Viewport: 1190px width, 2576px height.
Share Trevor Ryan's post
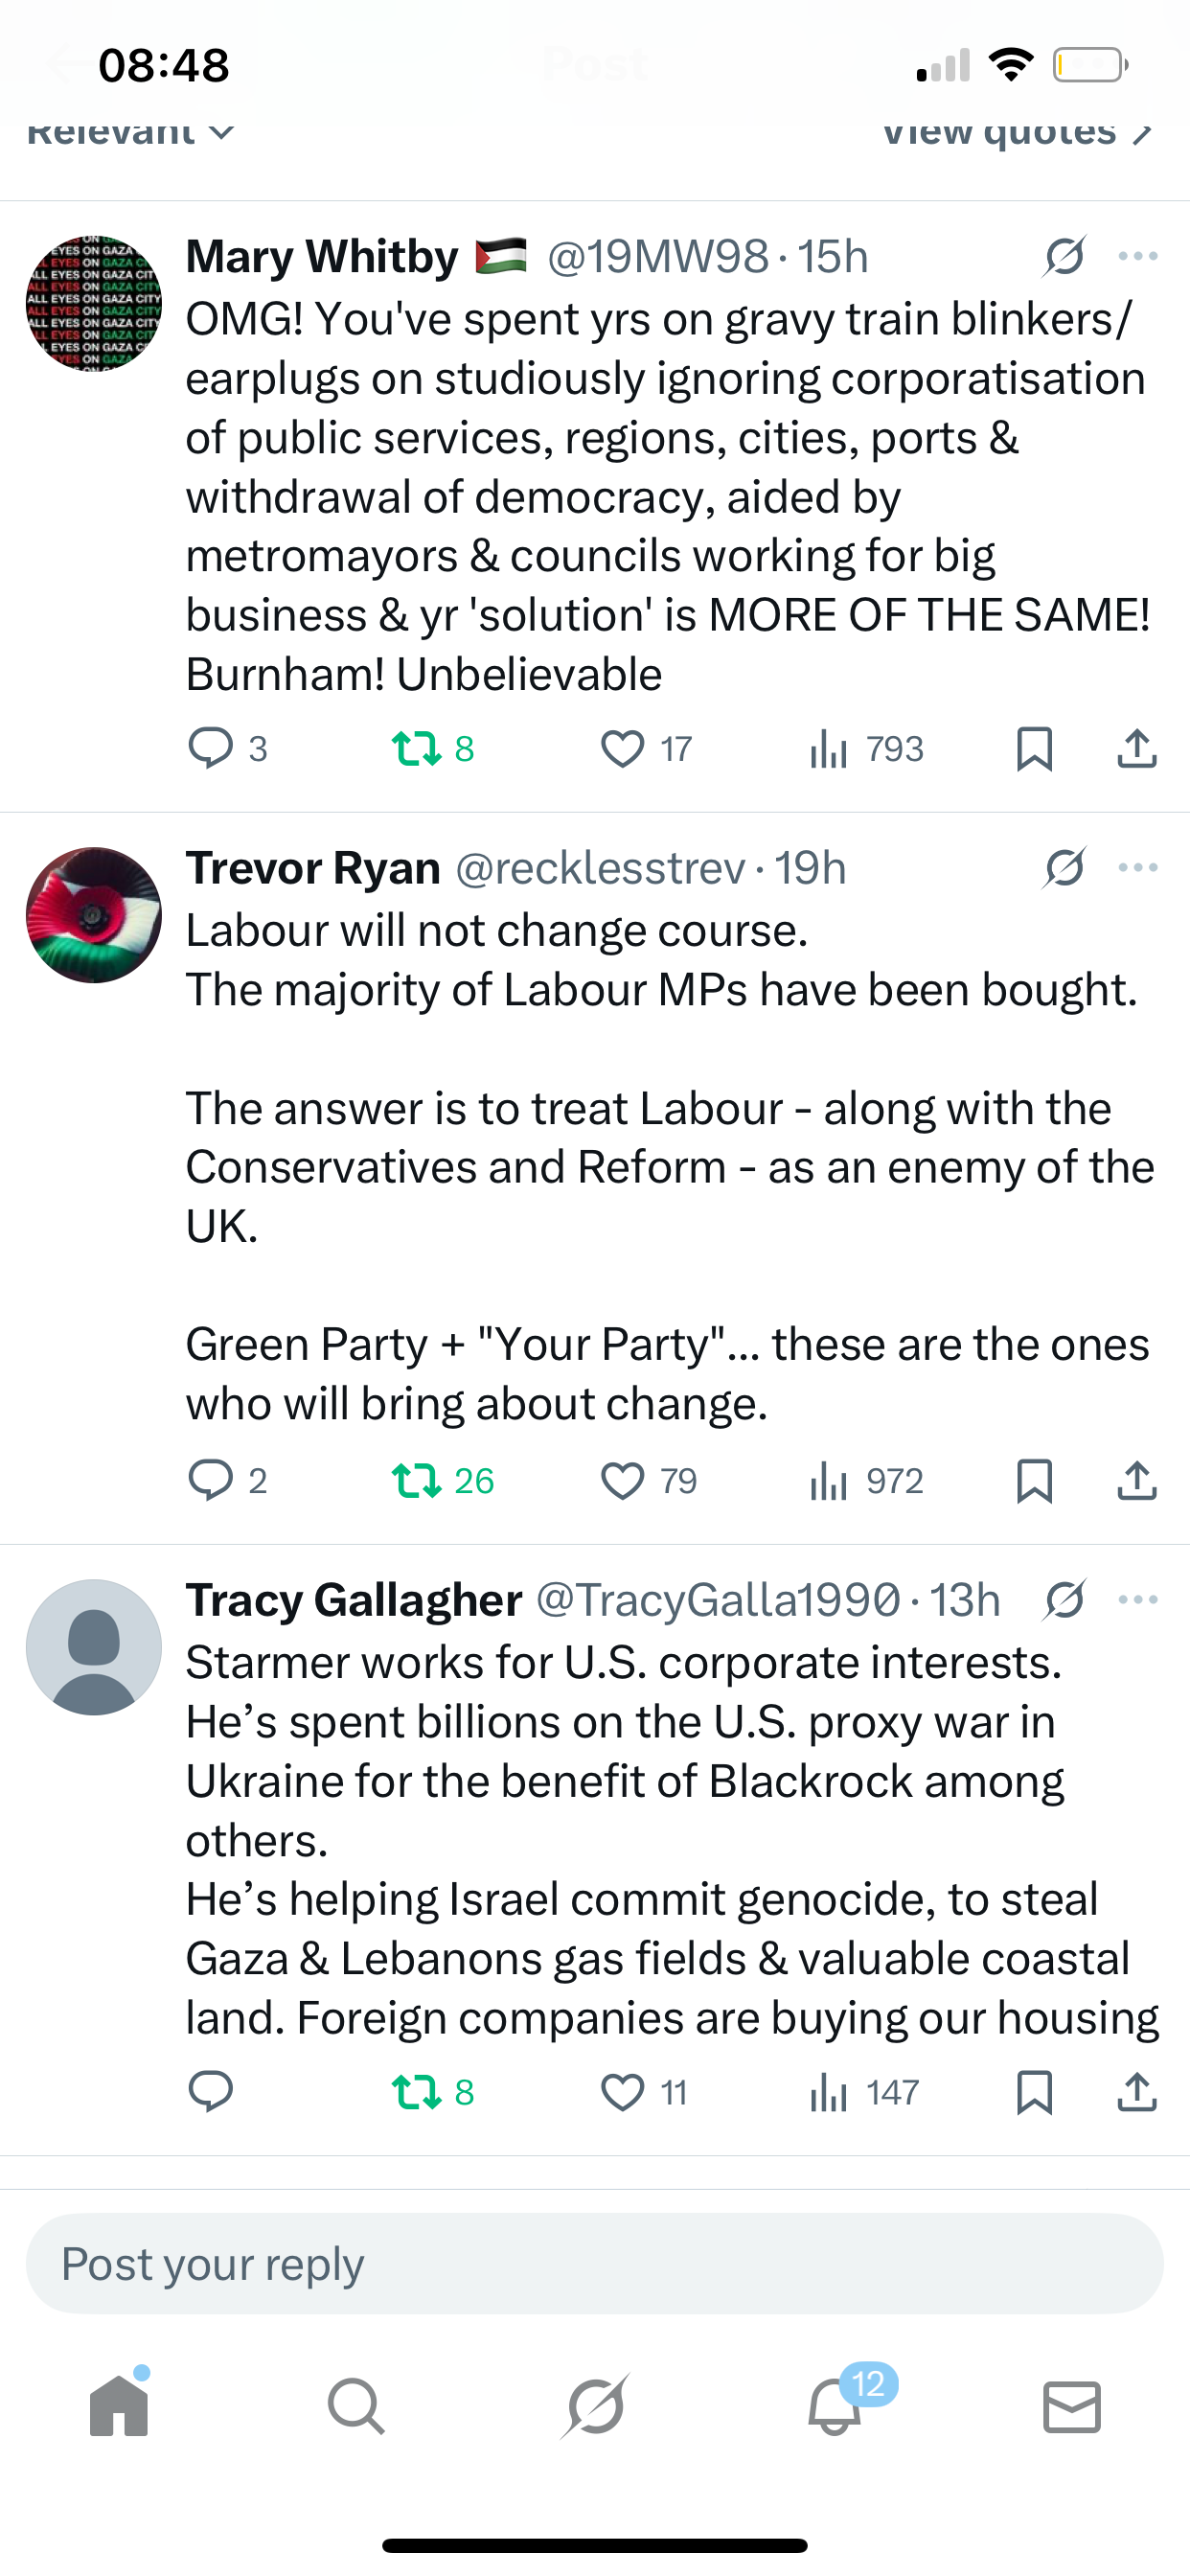[1136, 1480]
